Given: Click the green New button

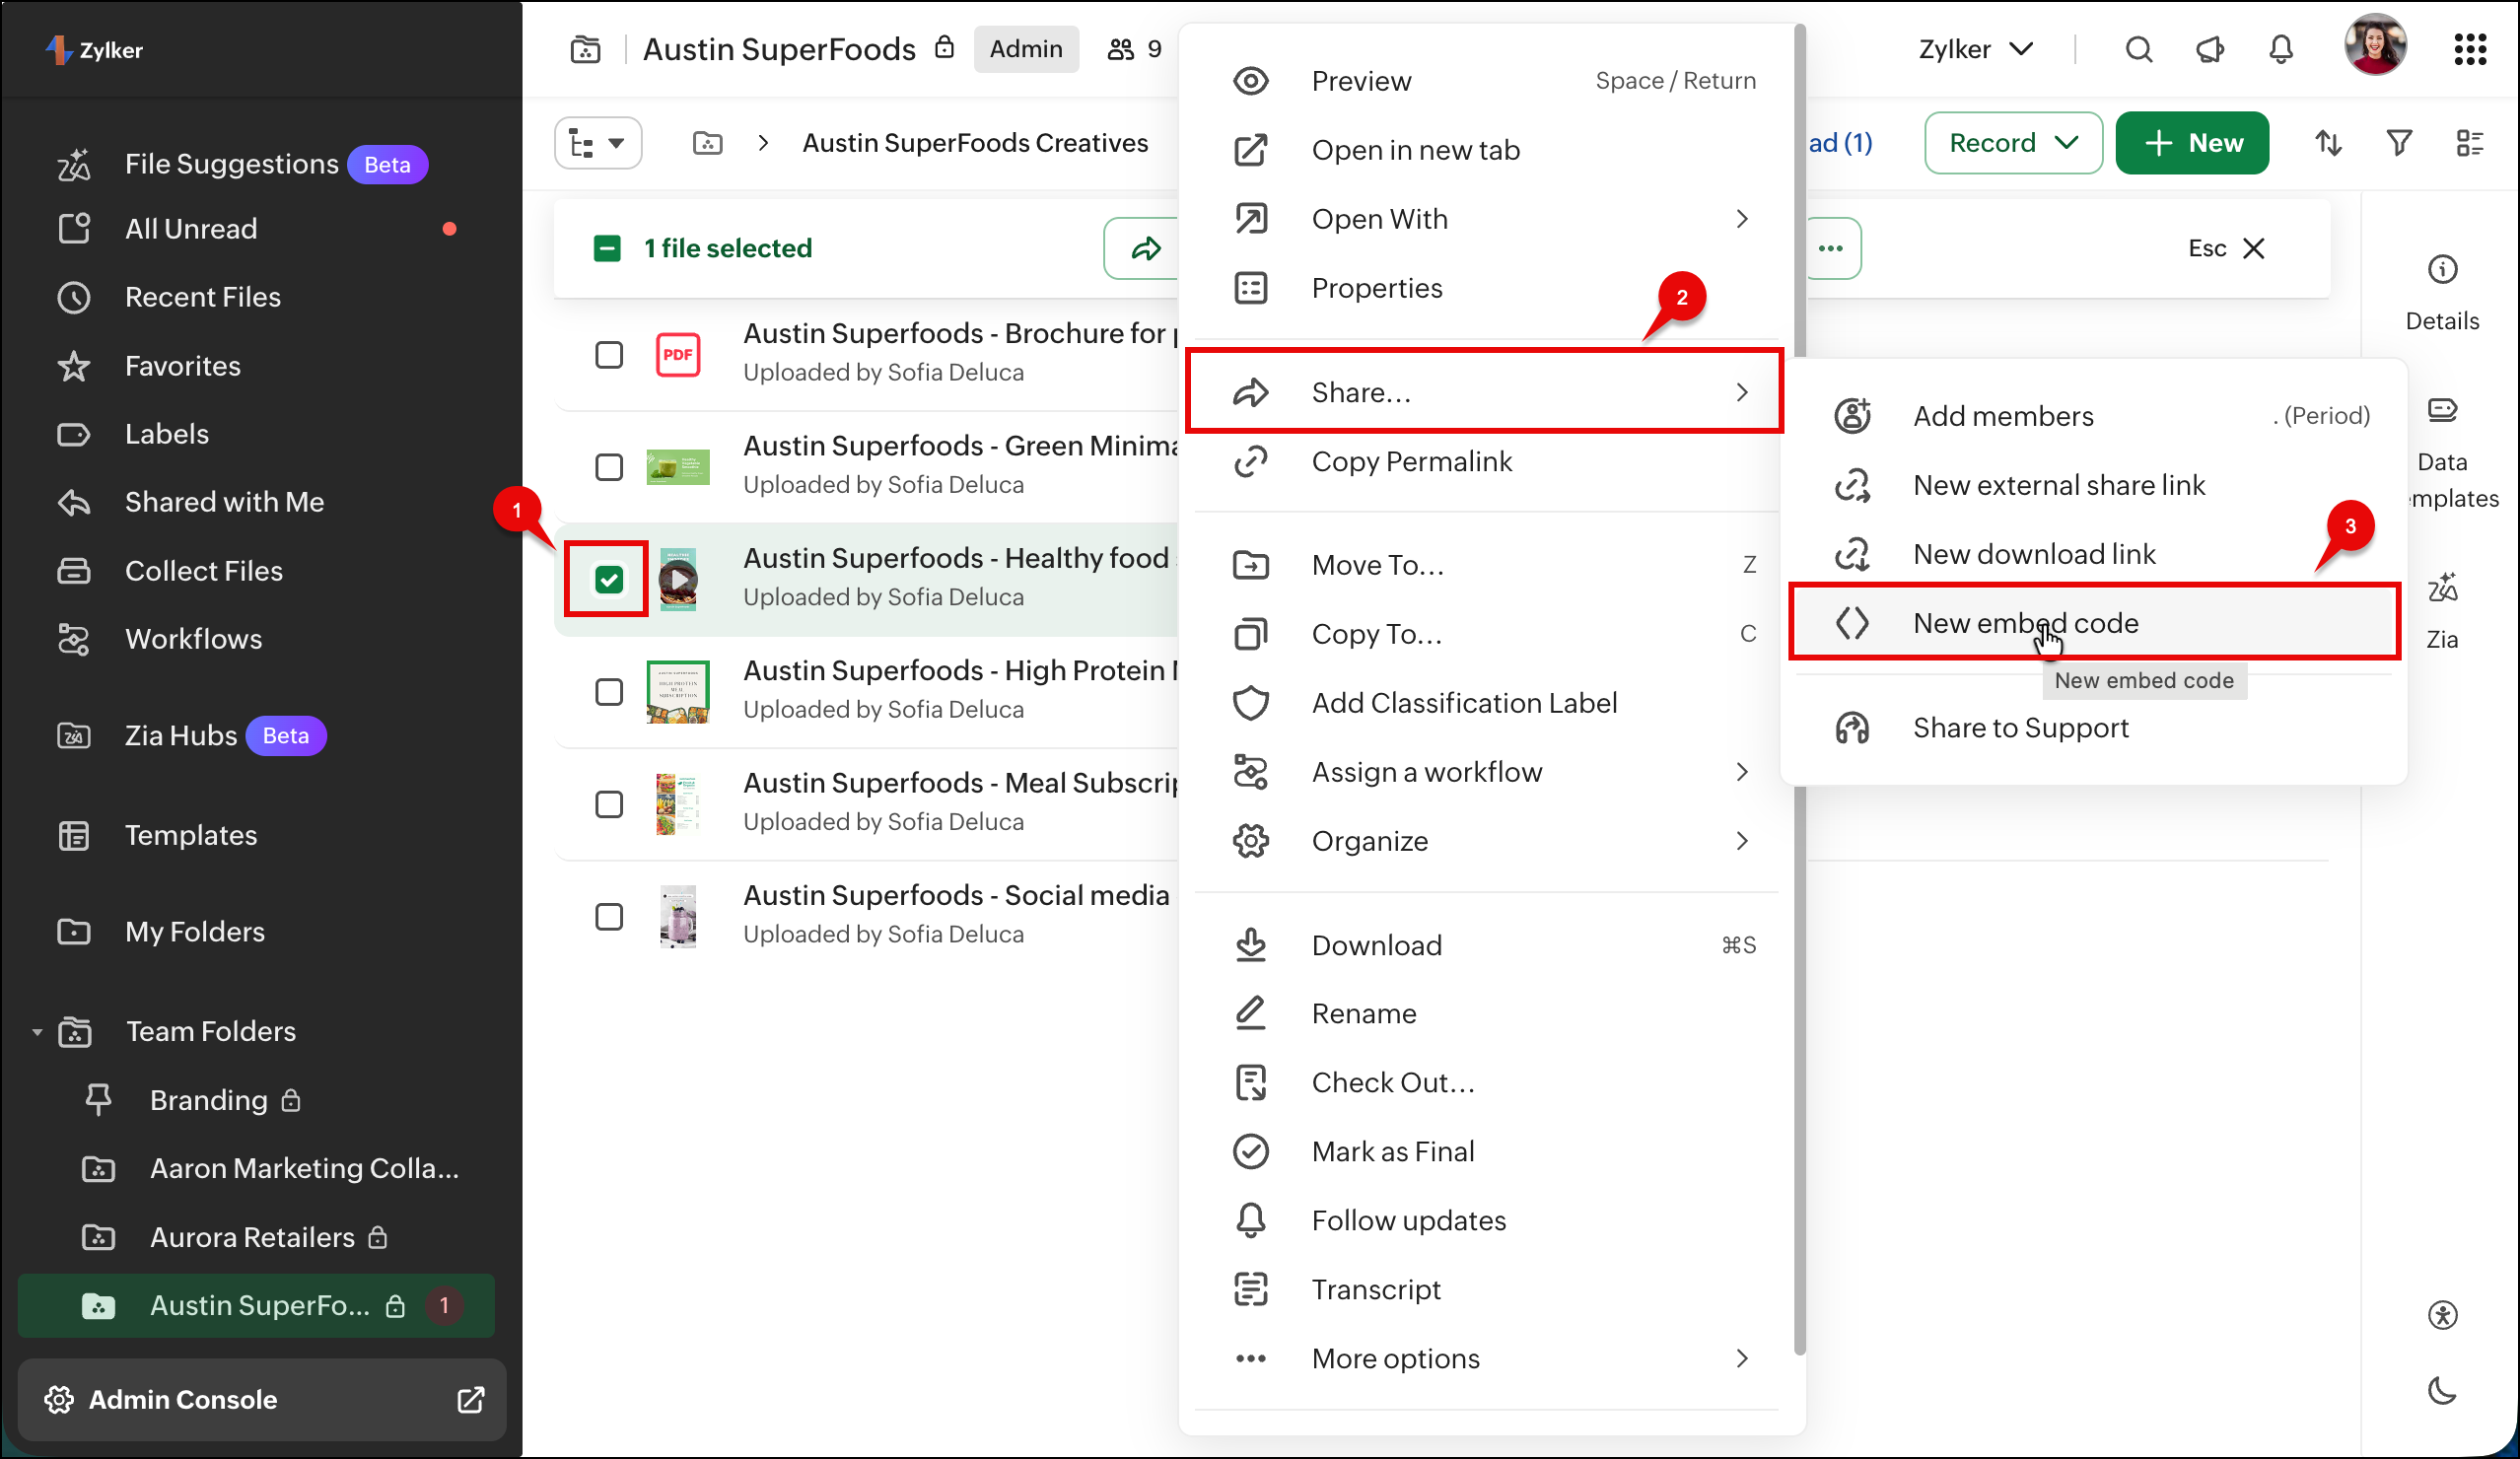Looking at the screenshot, I should click(2192, 143).
